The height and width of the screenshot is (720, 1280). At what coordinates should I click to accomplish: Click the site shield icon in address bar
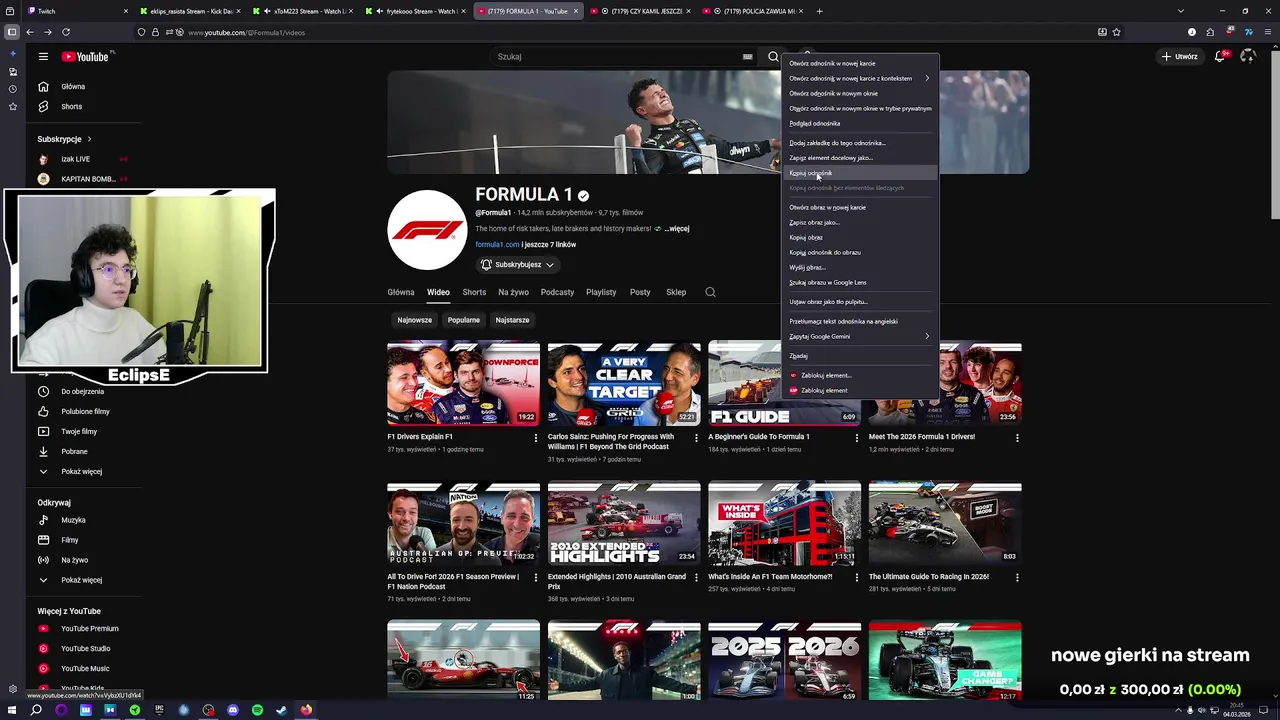[141, 32]
